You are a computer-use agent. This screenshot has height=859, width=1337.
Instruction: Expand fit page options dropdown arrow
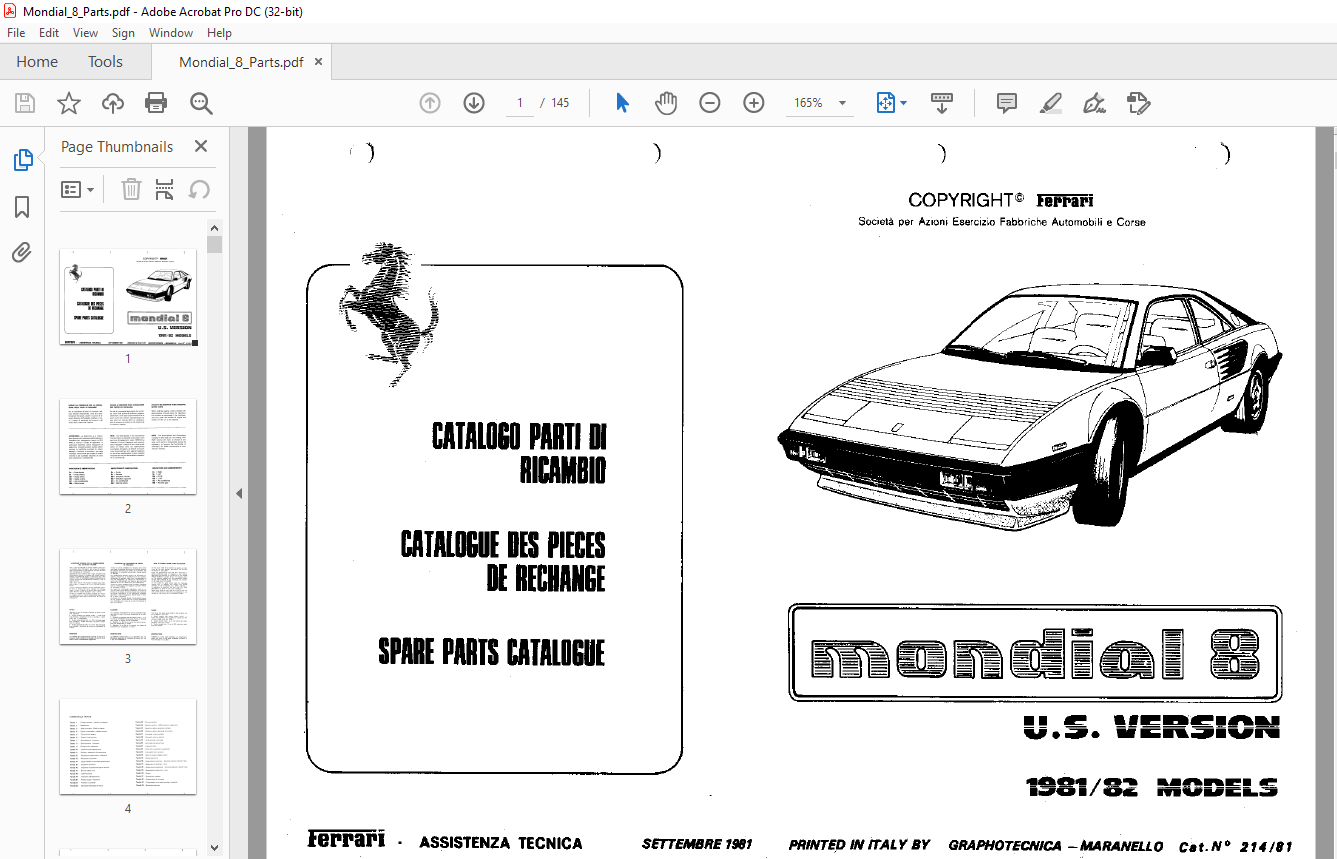pos(904,103)
